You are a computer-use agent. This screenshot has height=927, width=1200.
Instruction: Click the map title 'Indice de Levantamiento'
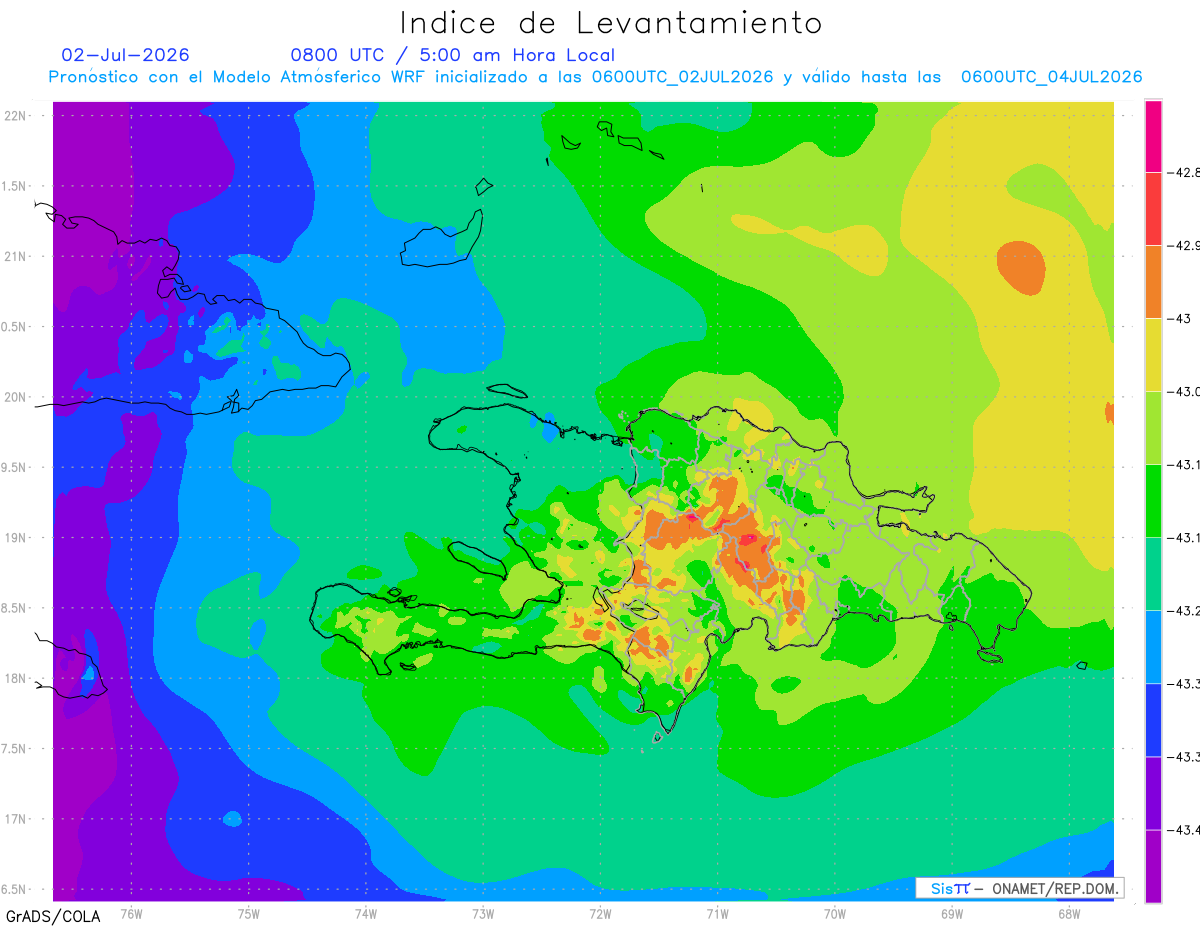point(611,22)
